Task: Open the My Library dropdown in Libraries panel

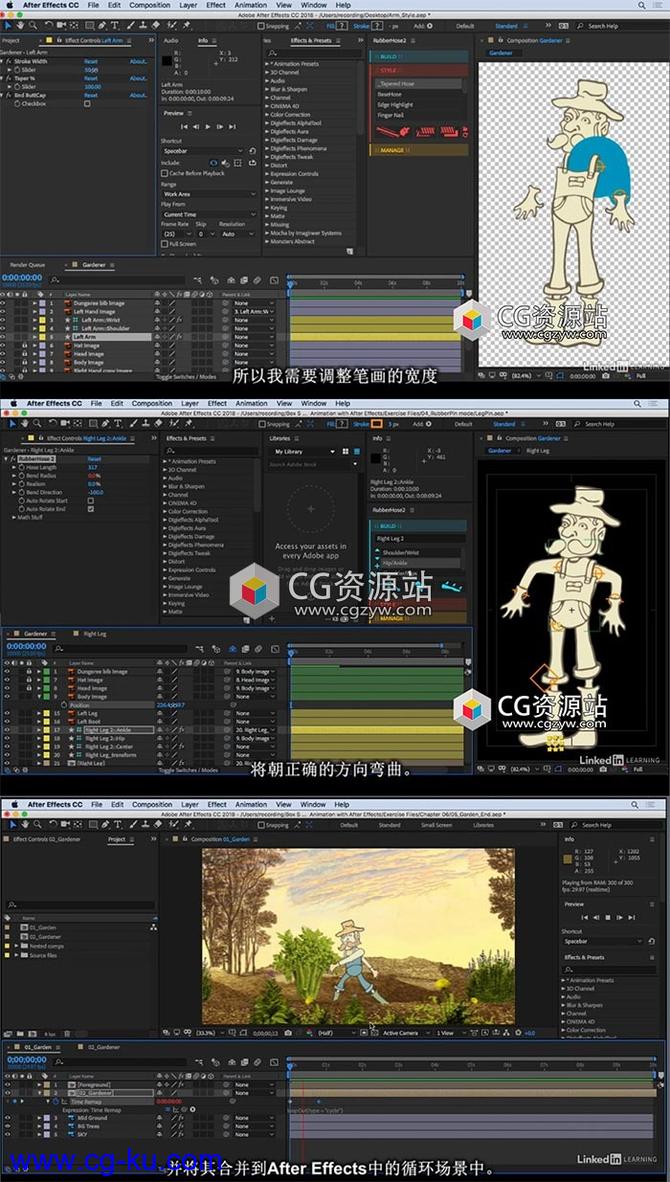Action: click(x=302, y=452)
